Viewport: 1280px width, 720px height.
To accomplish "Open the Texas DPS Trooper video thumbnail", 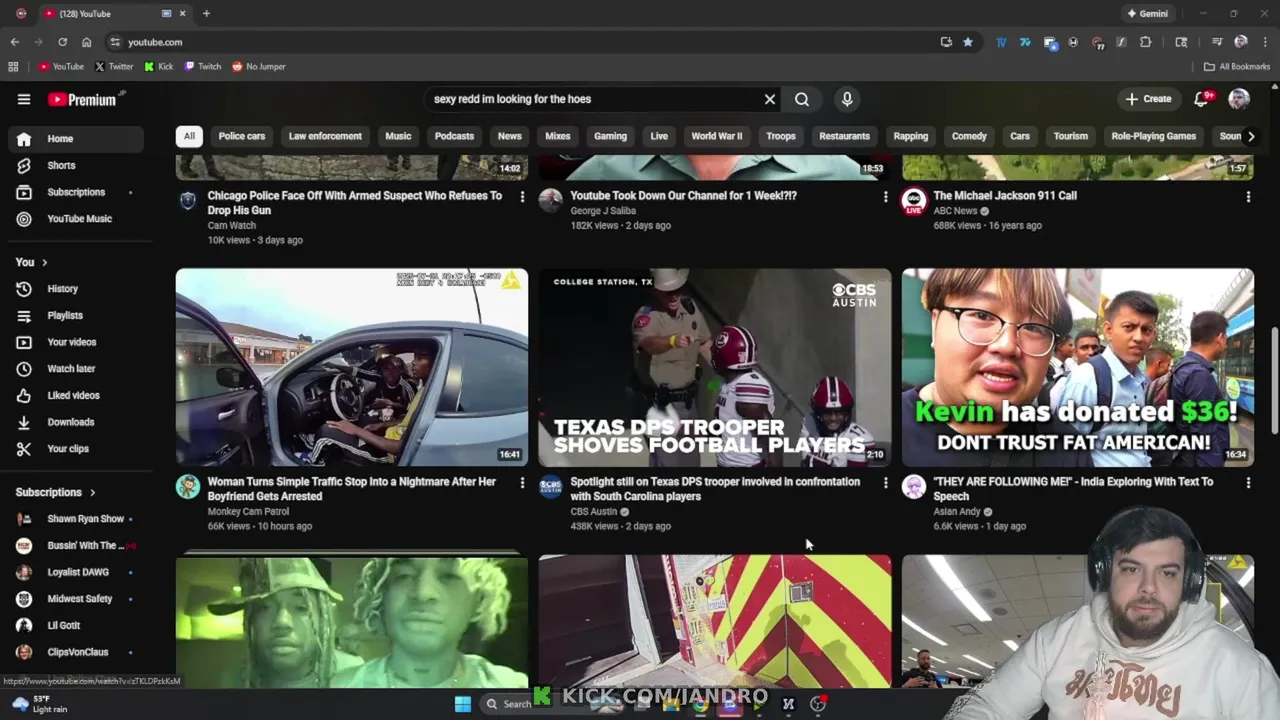I will (715, 367).
